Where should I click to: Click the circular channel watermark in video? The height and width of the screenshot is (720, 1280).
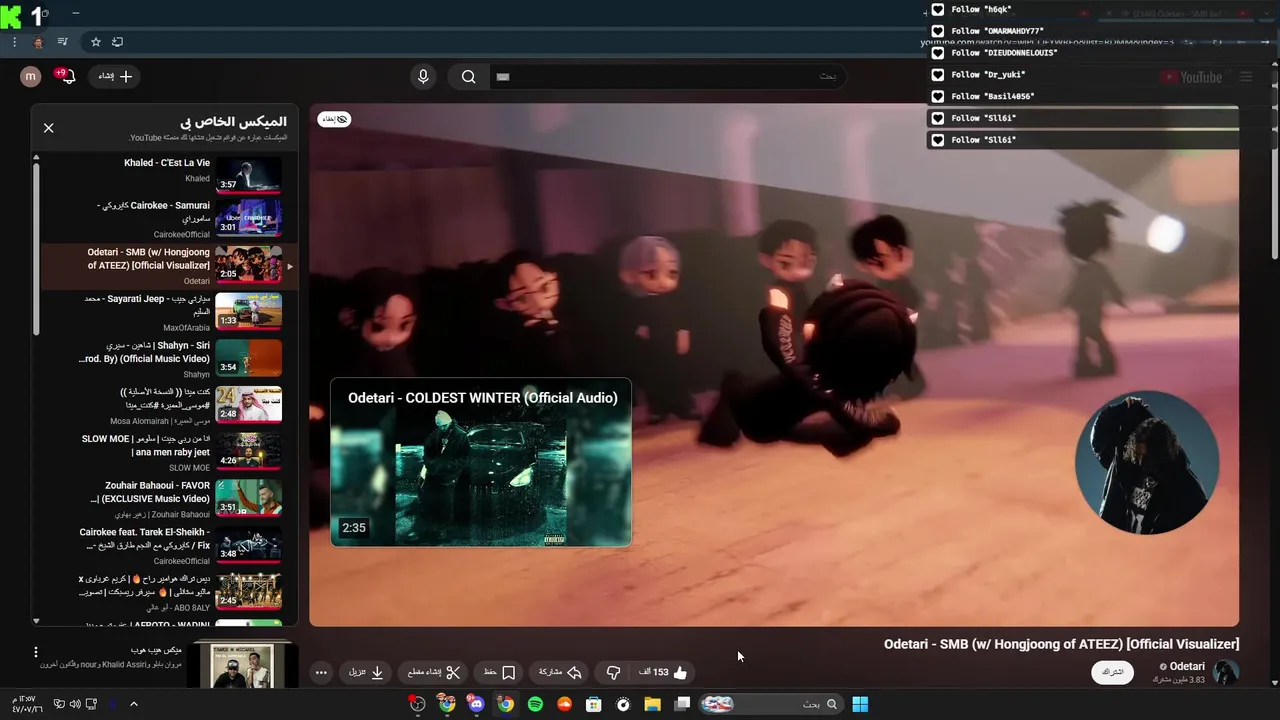[x=1147, y=462]
